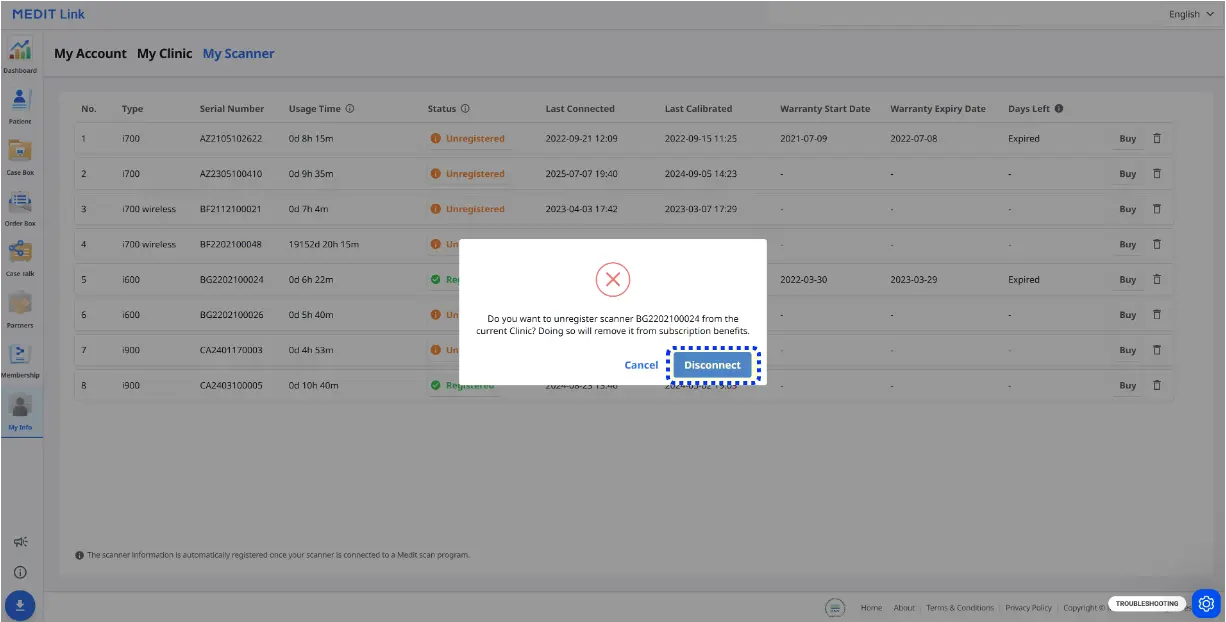The width and height of the screenshot is (1226, 622).
Task: Delete scanner AZ2105102622 with trash icon
Action: coord(1157,139)
